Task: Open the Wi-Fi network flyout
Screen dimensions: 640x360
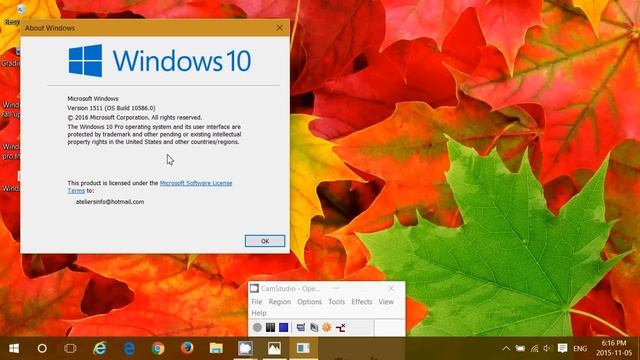Action: 534,348
